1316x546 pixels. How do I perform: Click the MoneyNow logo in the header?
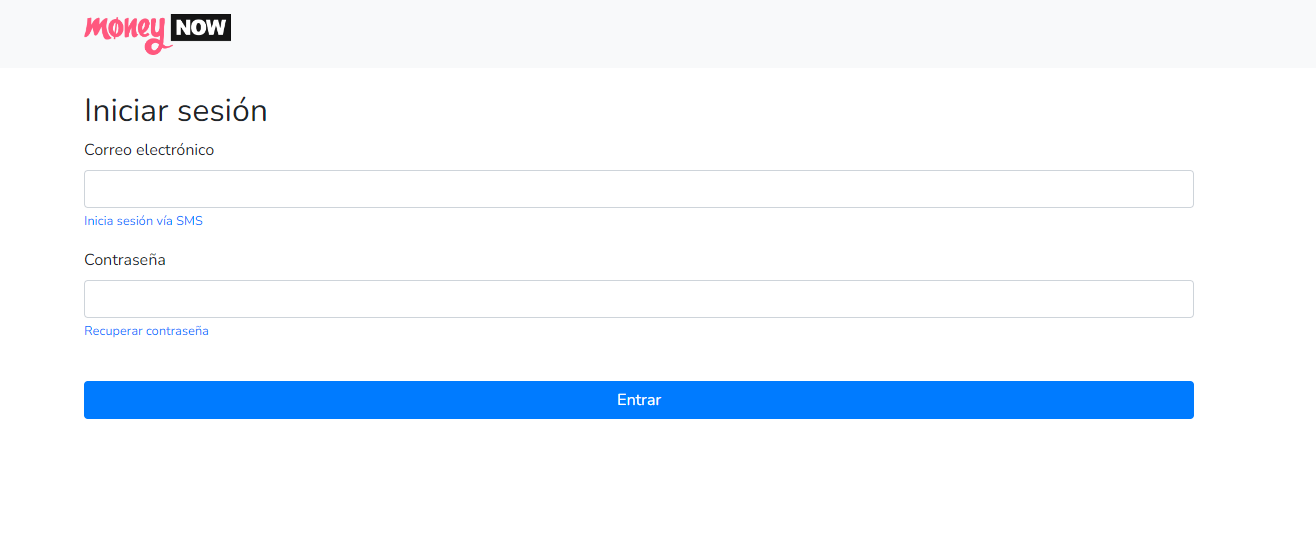point(158,33)
